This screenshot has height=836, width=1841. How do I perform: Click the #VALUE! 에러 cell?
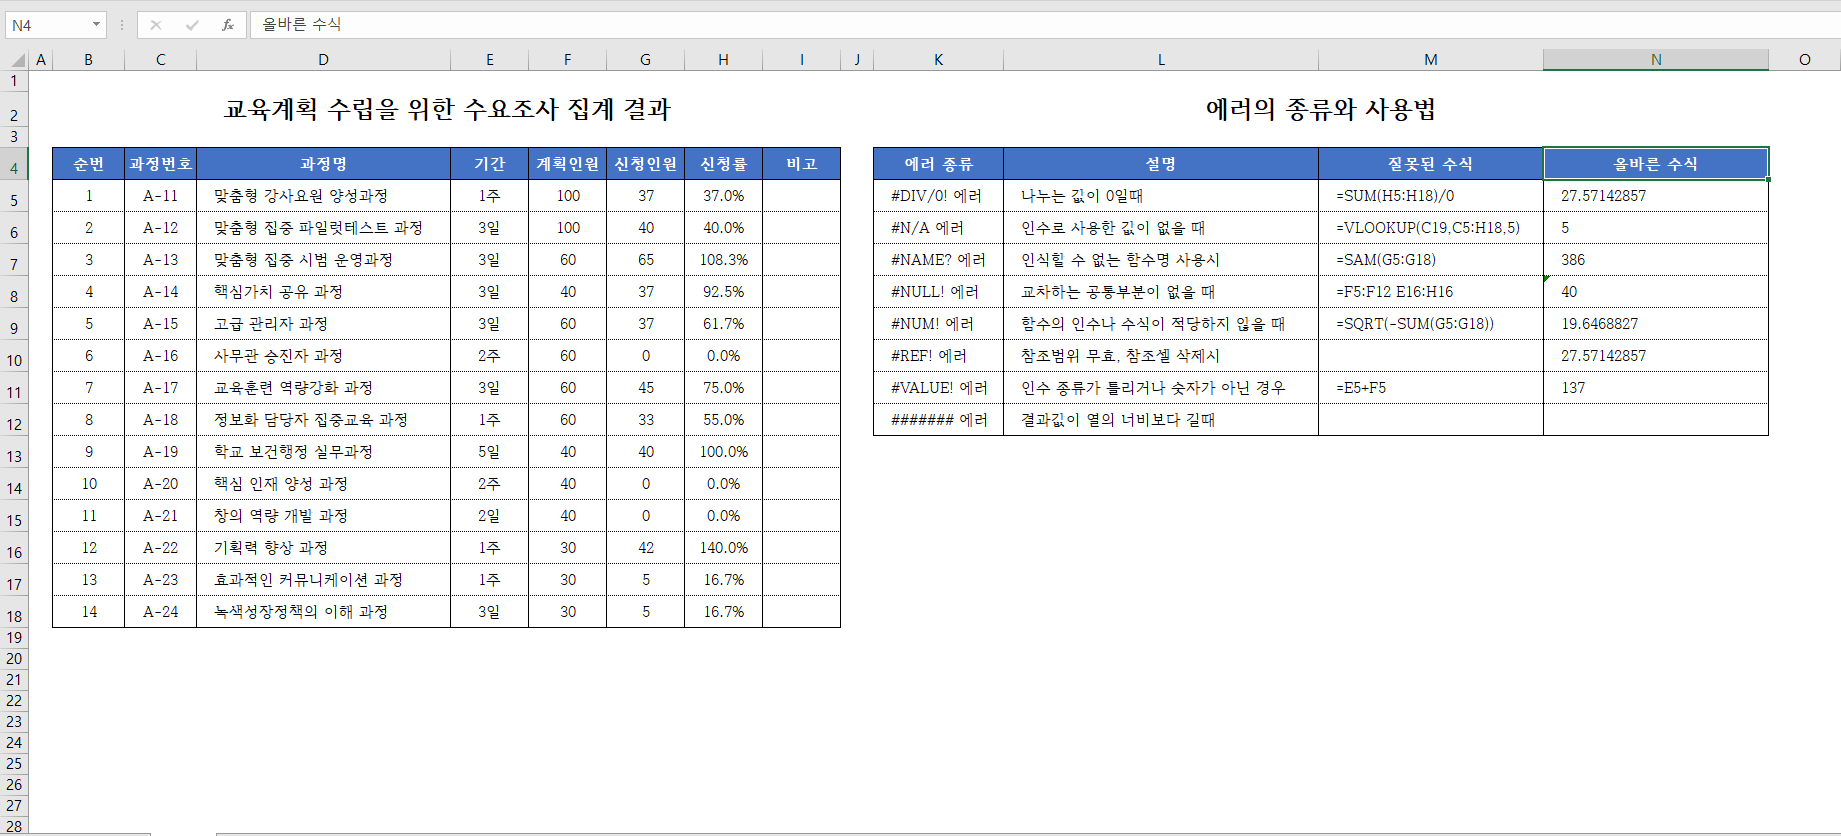(x=938, y=388)
